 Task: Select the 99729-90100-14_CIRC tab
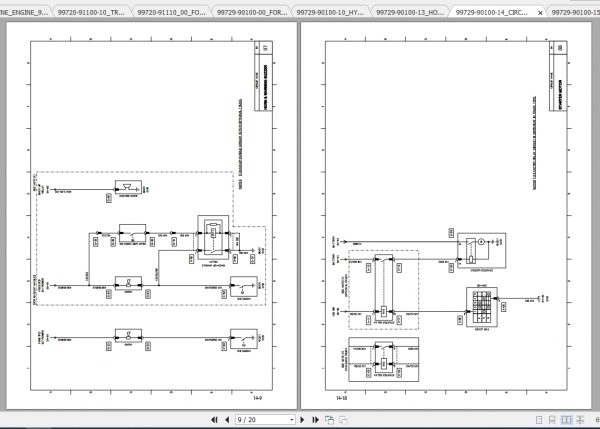click(x=492, y=12)
